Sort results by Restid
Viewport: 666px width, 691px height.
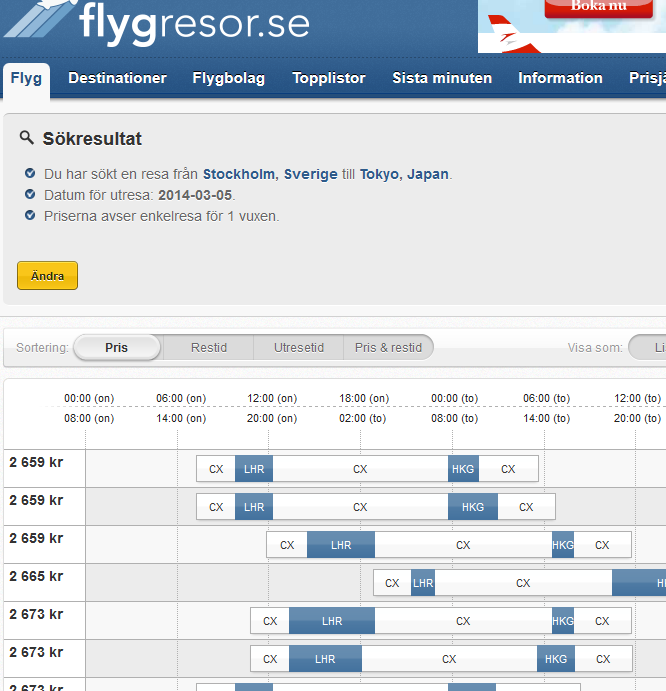(x=209, y=348)
